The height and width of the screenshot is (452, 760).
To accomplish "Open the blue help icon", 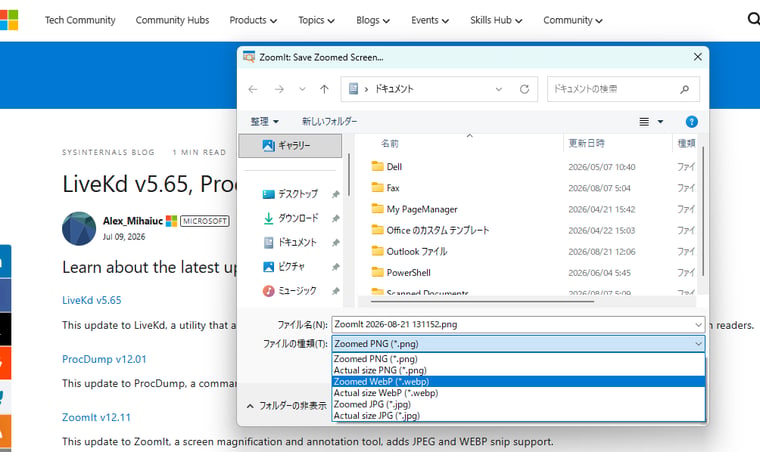I will (x=692, y=122).
